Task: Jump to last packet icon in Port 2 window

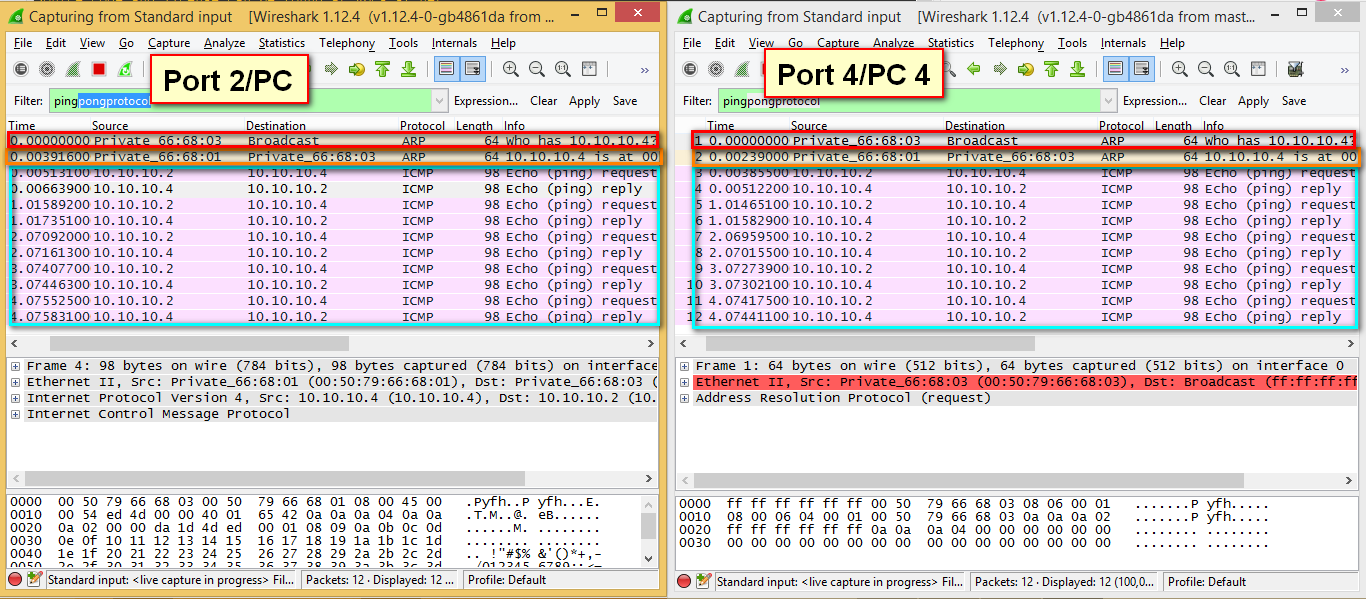Action: click(x=409, y=68)
